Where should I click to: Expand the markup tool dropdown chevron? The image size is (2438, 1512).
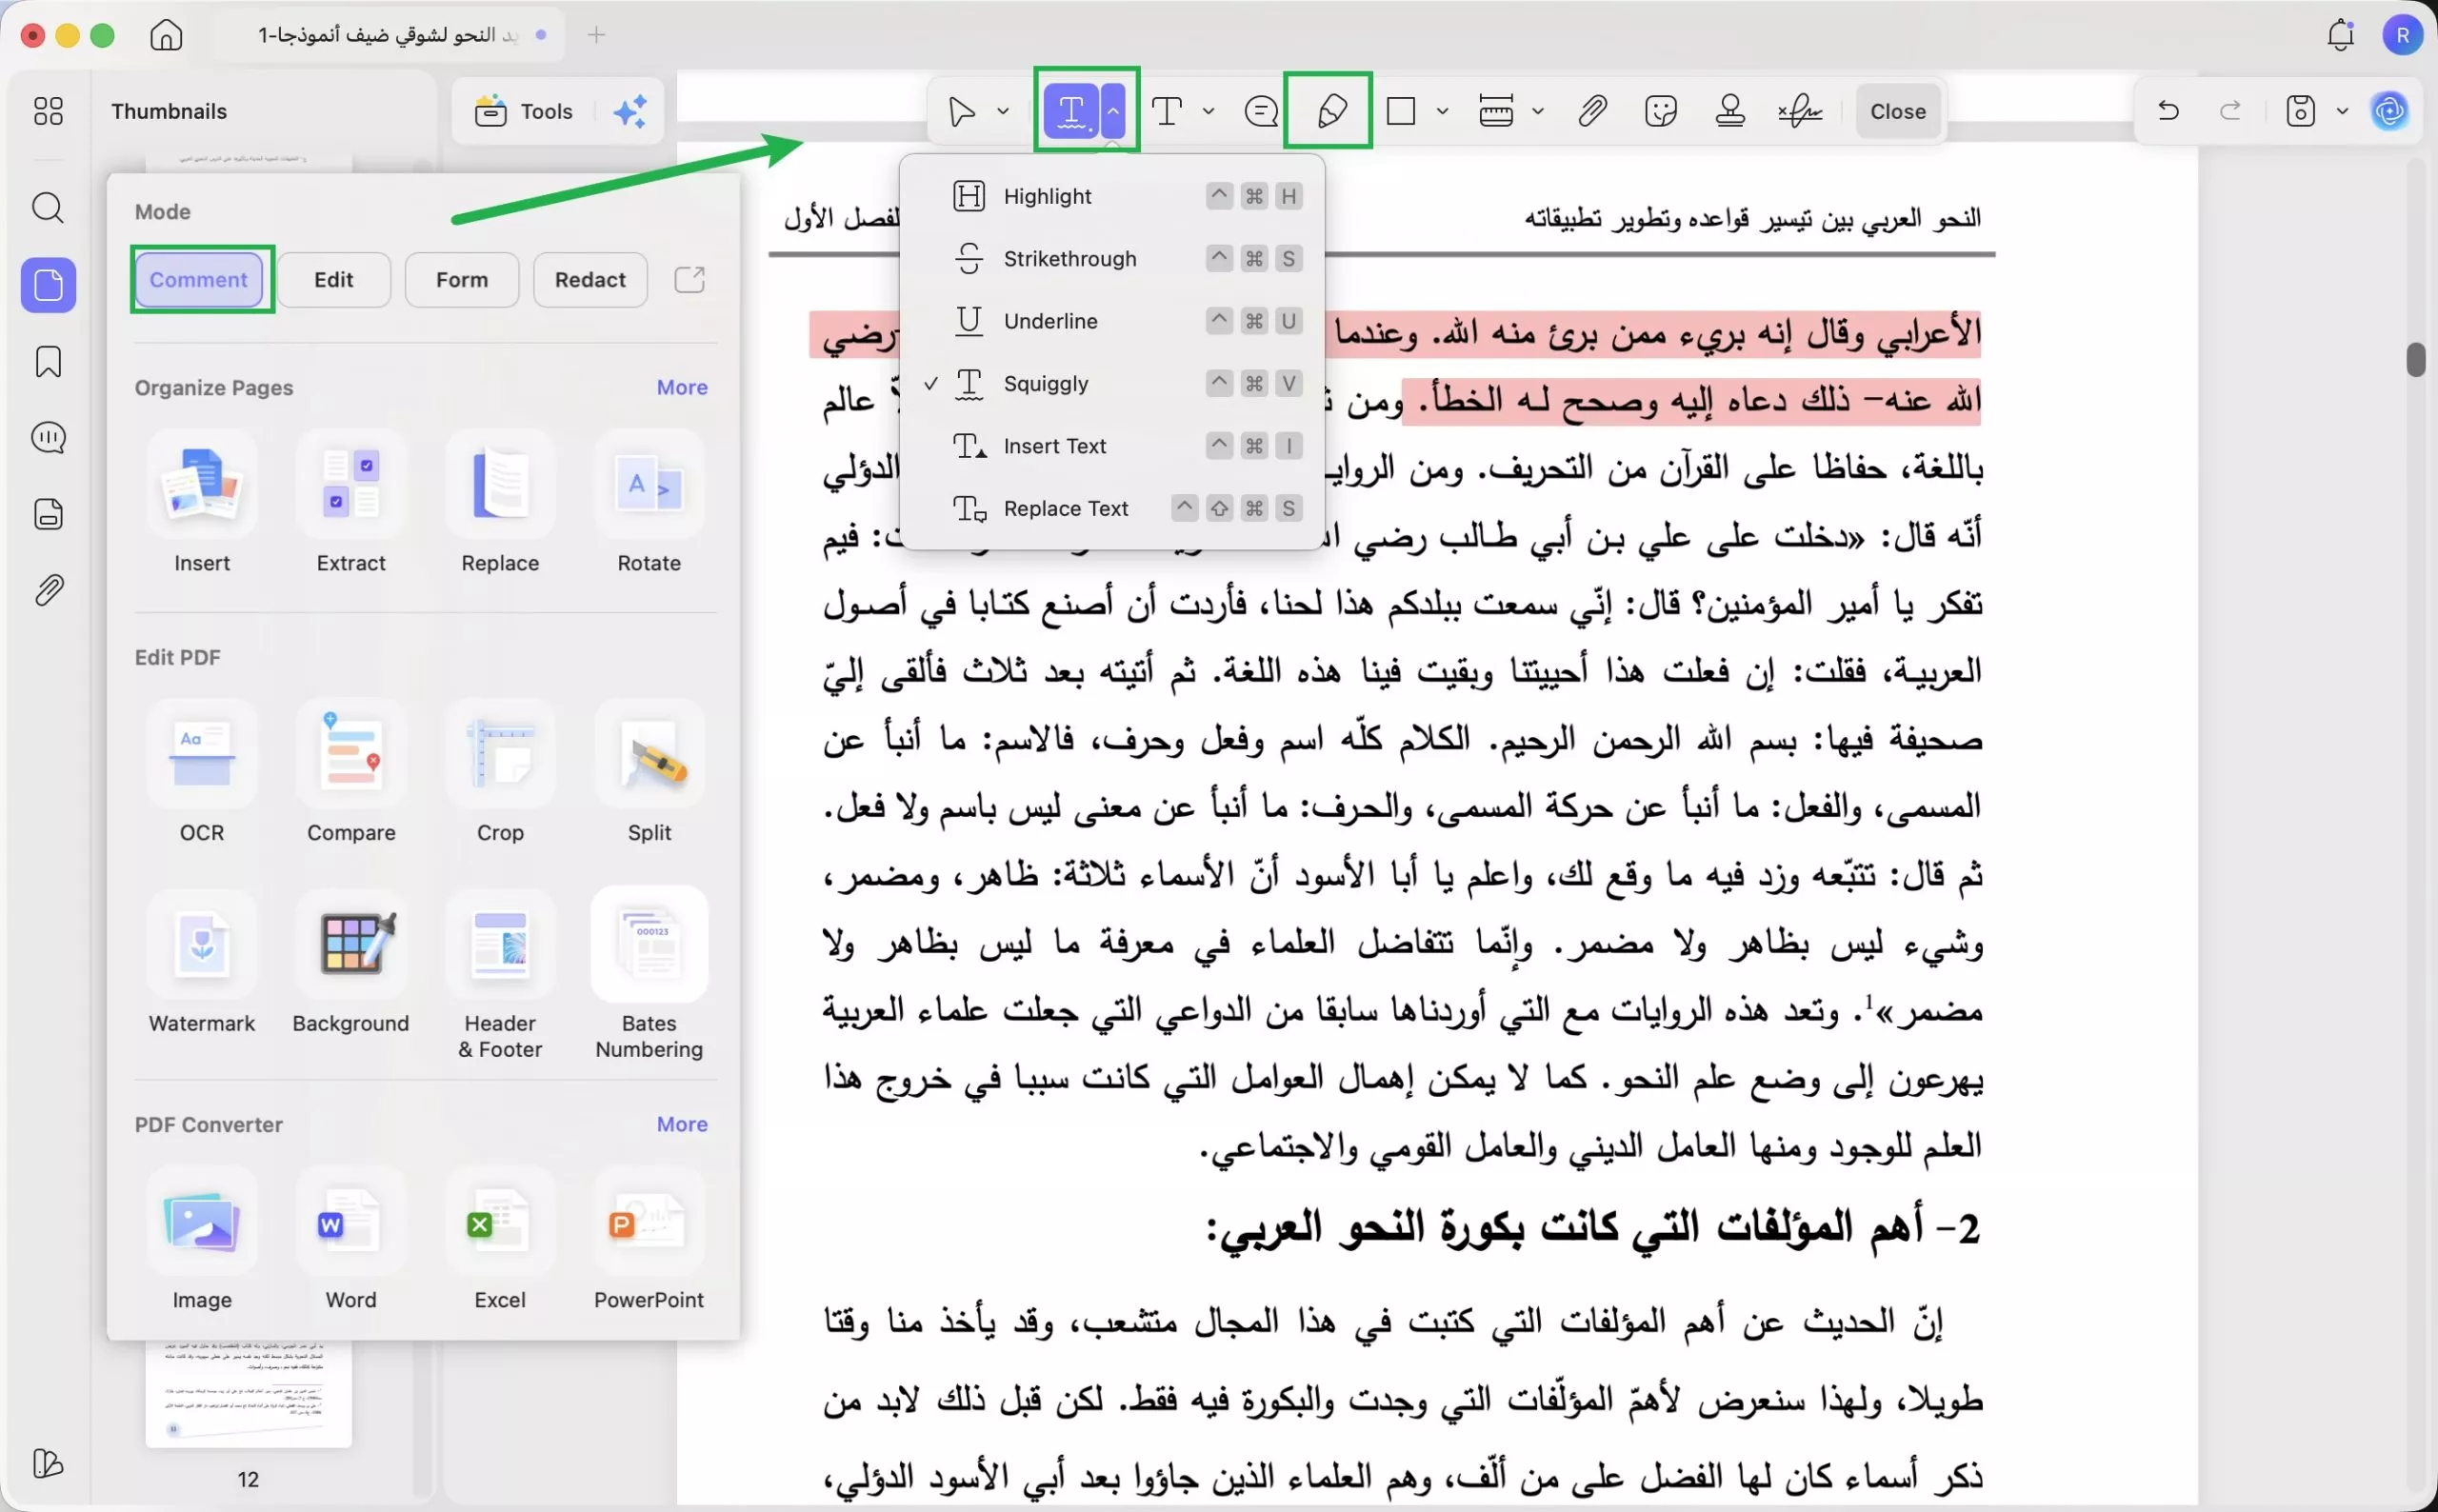pos(1113,111)
